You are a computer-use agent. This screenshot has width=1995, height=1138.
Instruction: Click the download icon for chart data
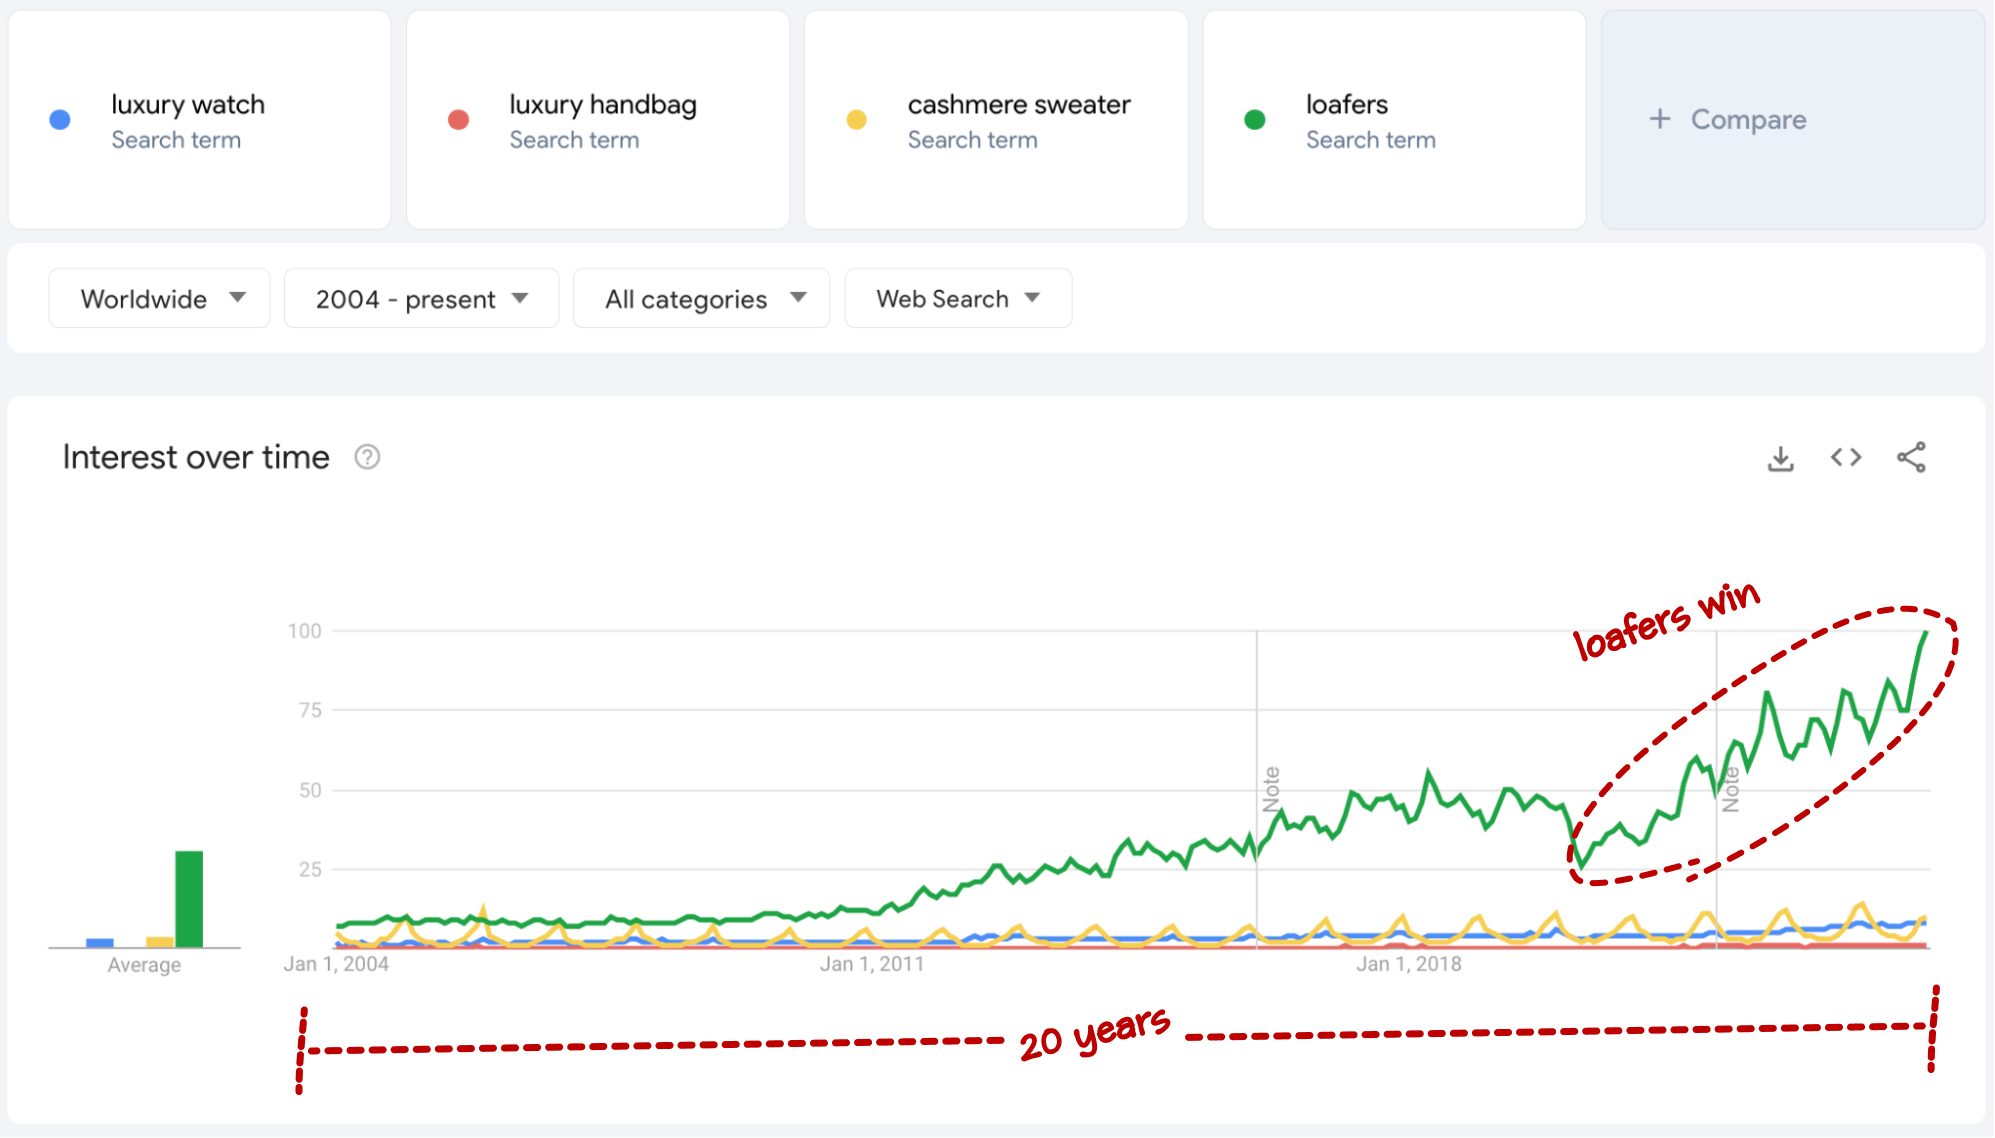point(1781,457)
